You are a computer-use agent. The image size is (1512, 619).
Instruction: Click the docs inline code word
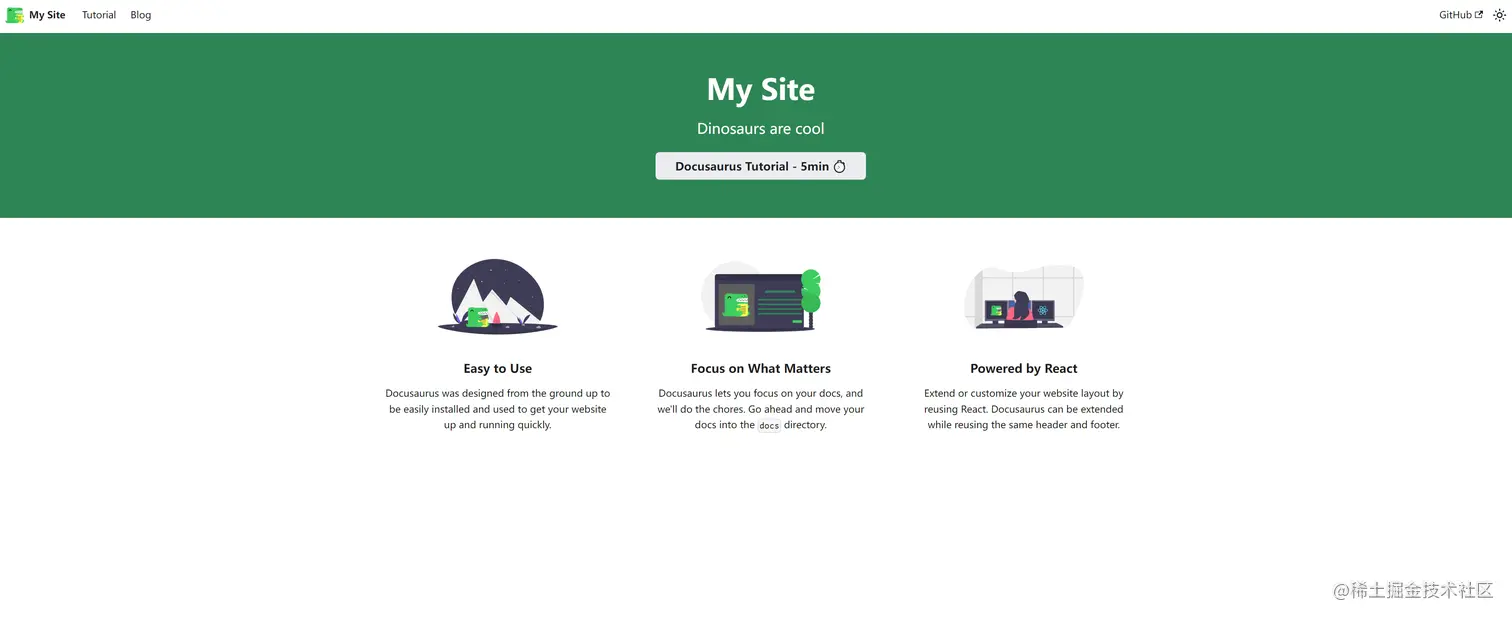click(769, 425)
